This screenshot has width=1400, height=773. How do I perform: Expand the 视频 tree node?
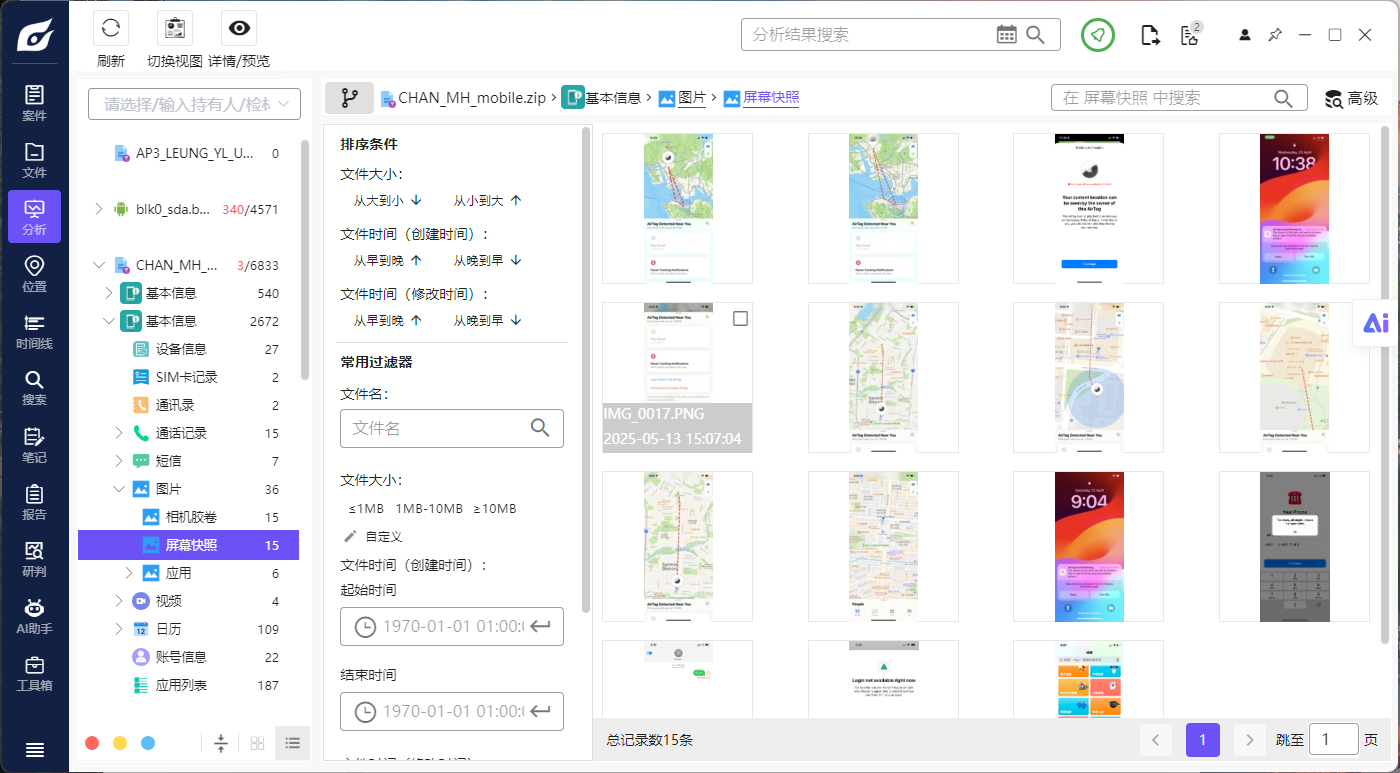(120, 601)
